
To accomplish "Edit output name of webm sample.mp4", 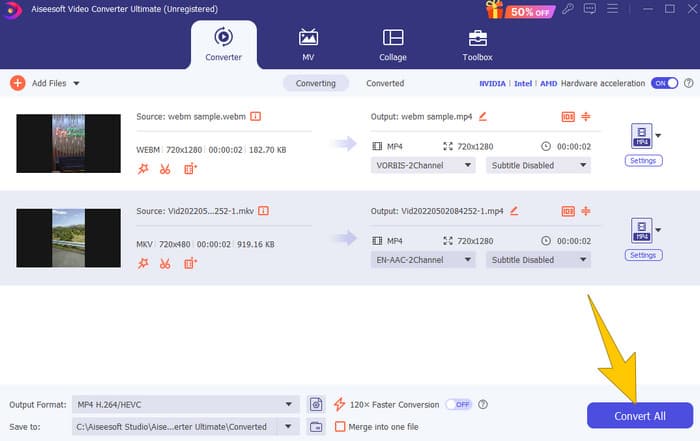I will 483,116.
